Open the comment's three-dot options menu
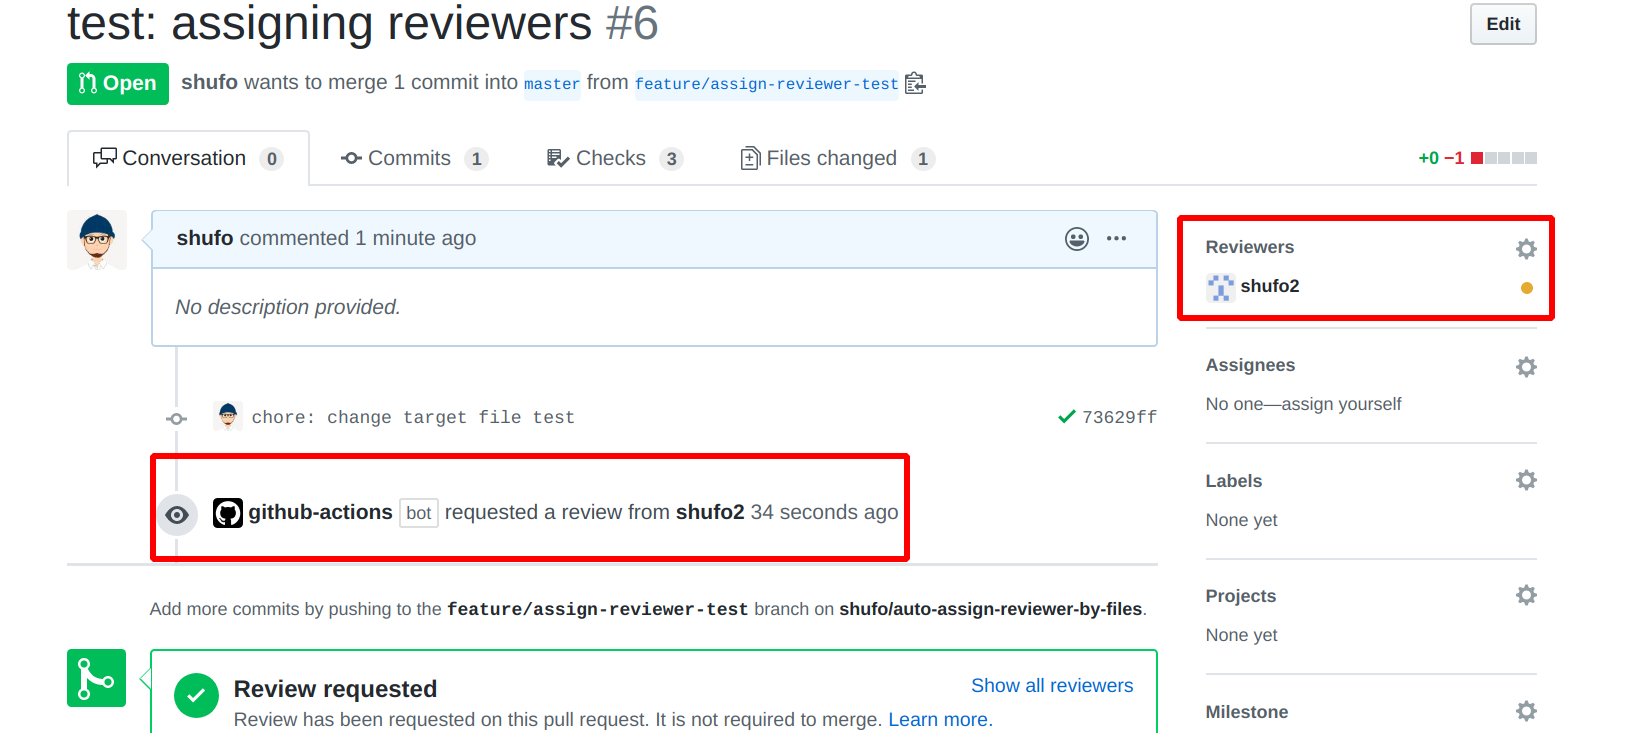Screen dimensions: 1629x733 click(x=1116, y=239)
